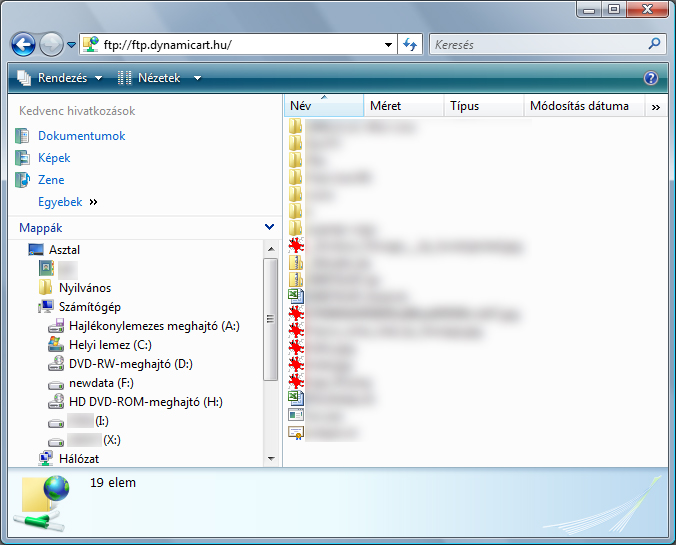Click the Forward navigation arrow

[x=51, y=44]
